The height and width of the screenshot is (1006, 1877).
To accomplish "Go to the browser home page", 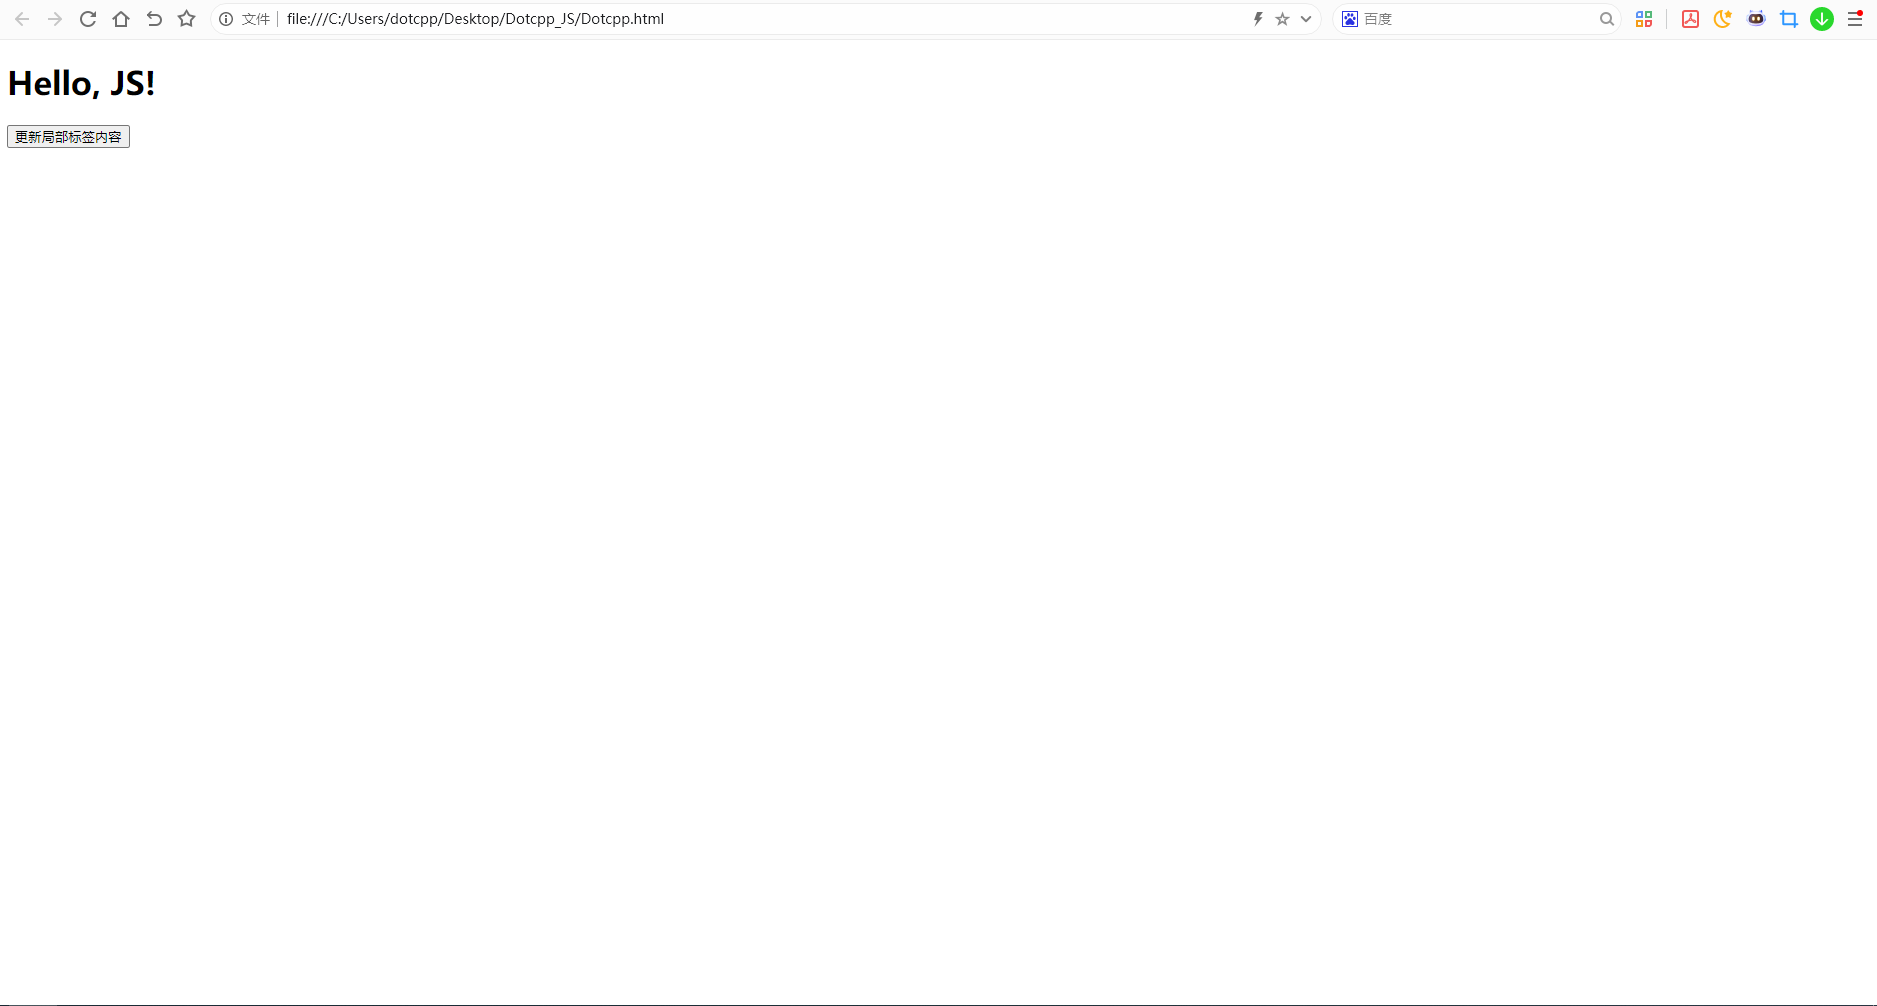I will click(x=121, y=18).
